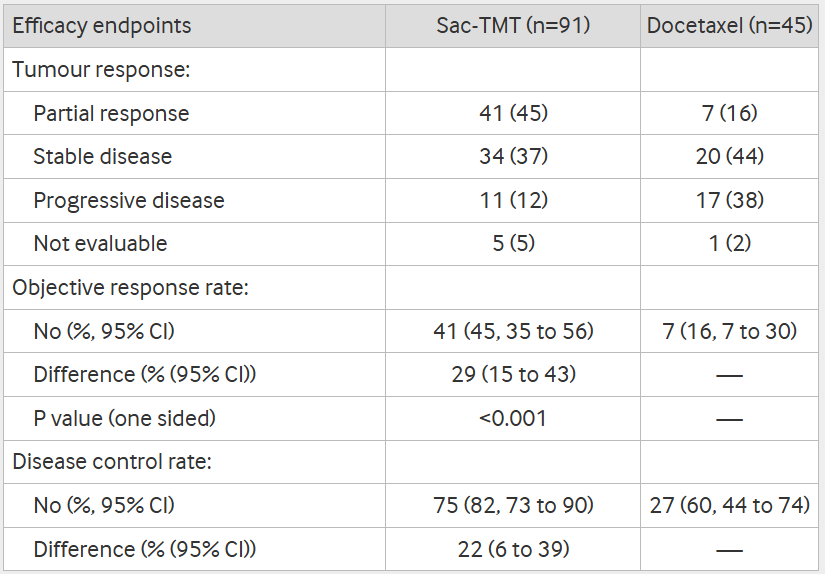Click the Stable disease row label

[x=102, y=157]
